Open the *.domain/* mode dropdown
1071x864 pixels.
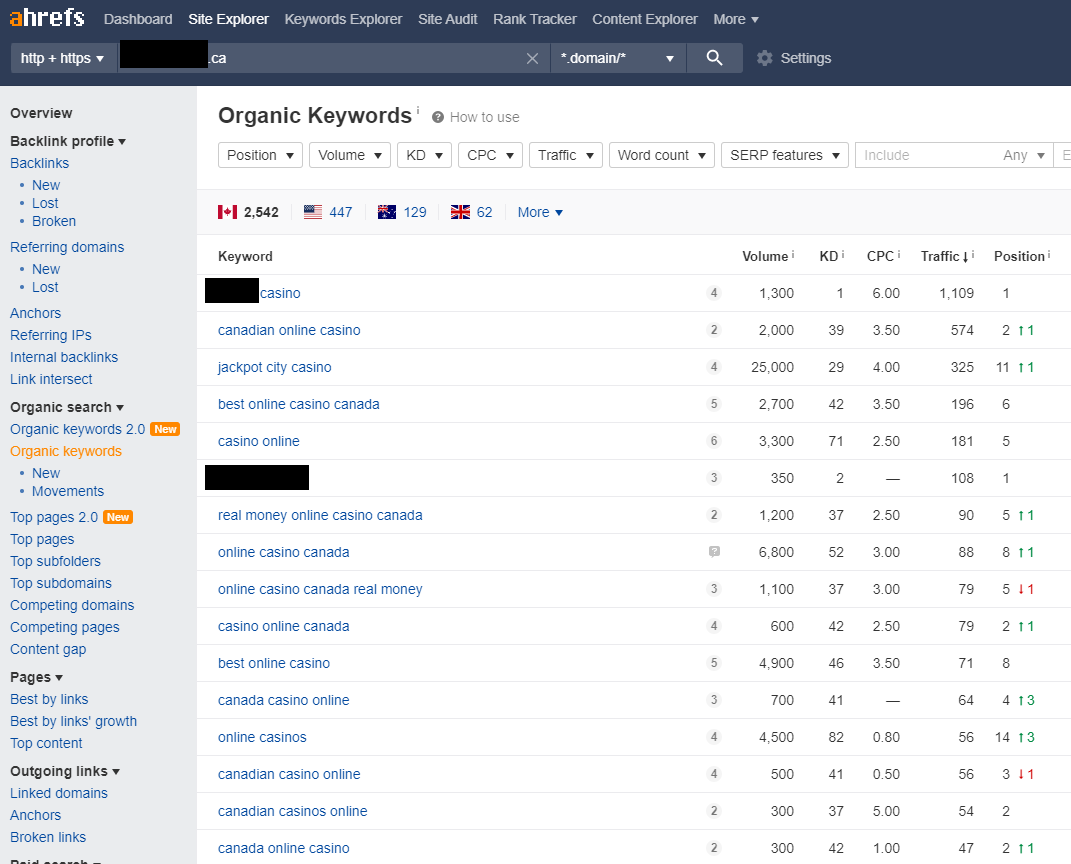tap(617, 58)
